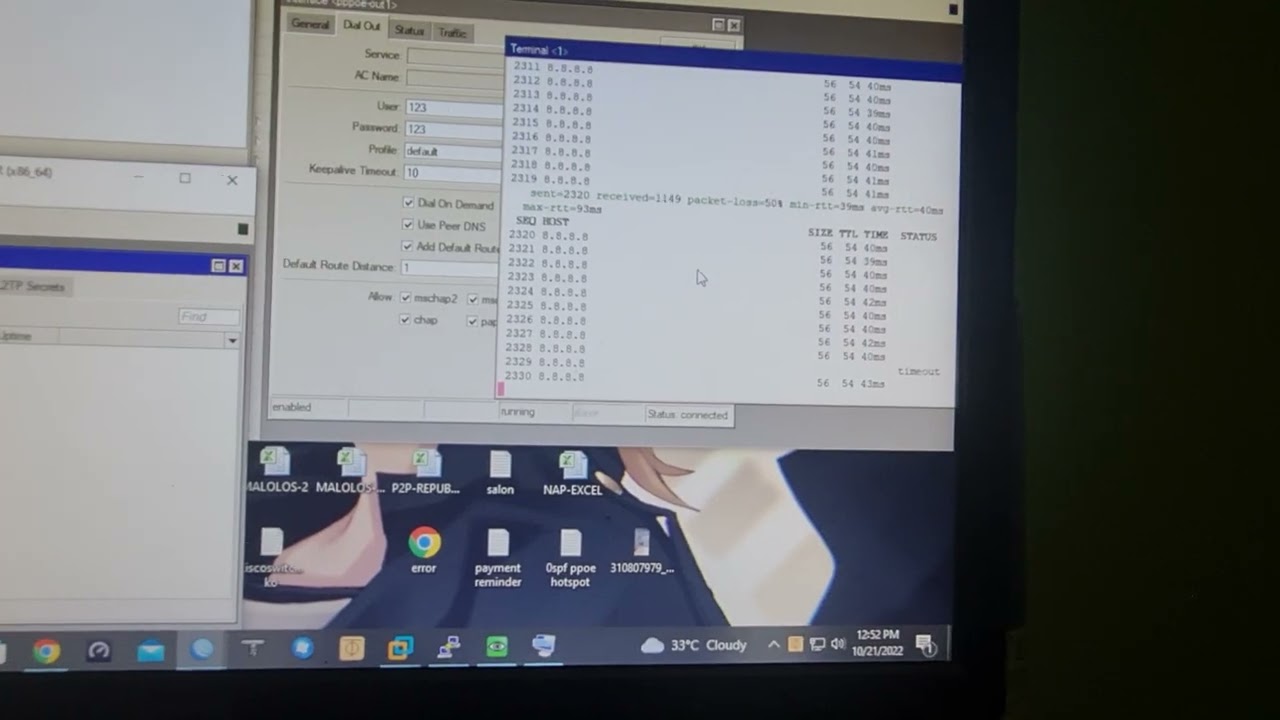Open the 0spf ppoe hotspot file

pos(570,558)
